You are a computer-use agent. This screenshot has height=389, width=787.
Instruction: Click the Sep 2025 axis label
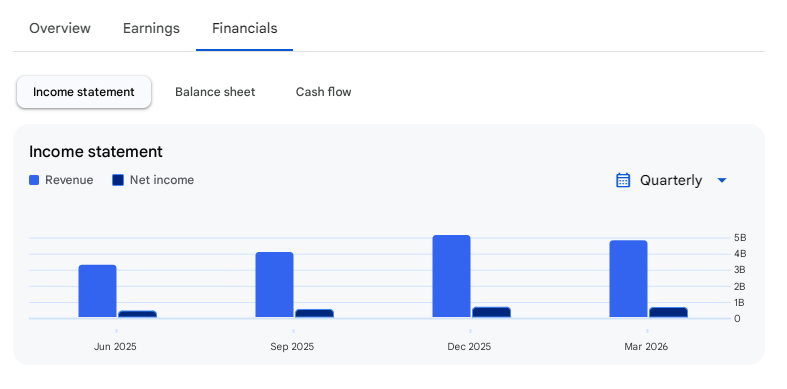[x=292, y=347]
